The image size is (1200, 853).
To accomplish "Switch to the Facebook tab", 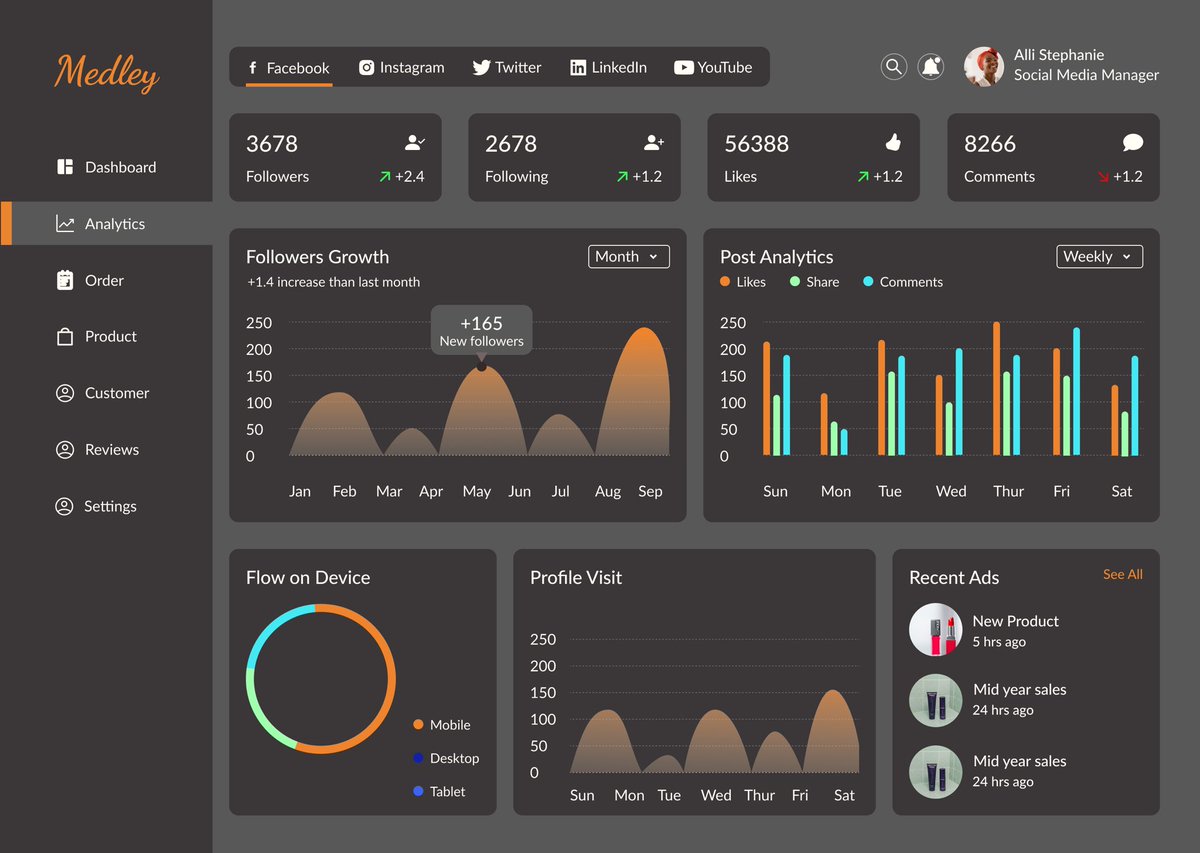I will click(x=289, y=68).
